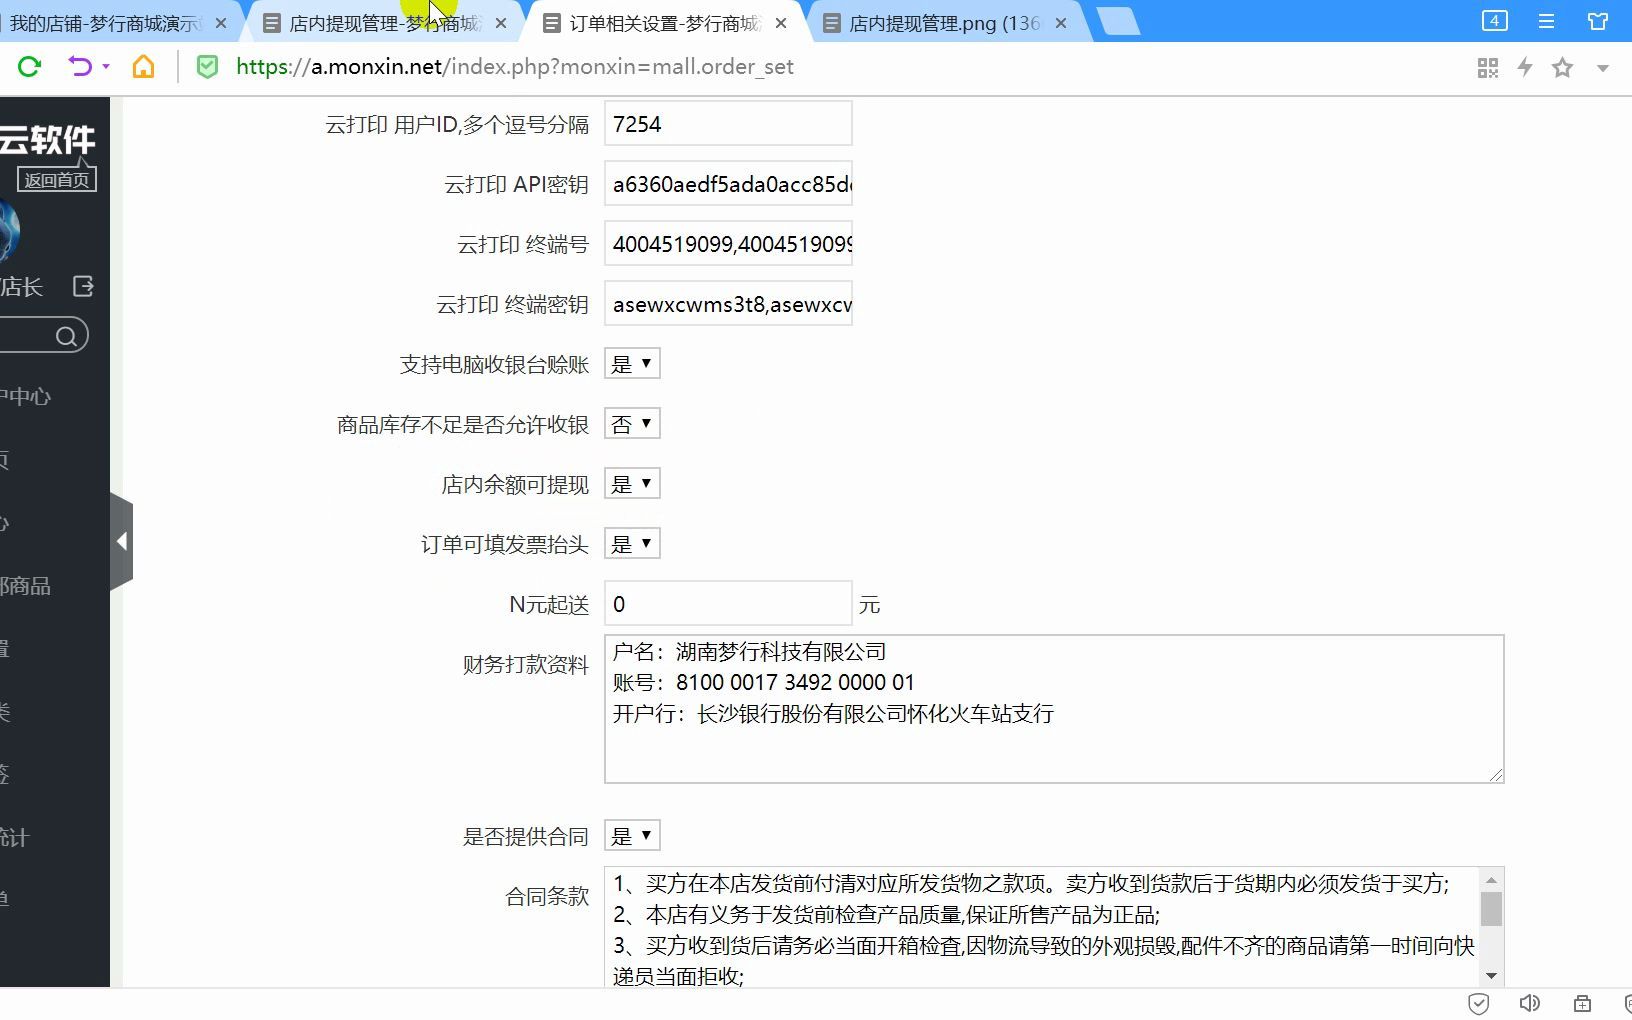Close the 店内提现管理.png tab

coord(1061,23)
